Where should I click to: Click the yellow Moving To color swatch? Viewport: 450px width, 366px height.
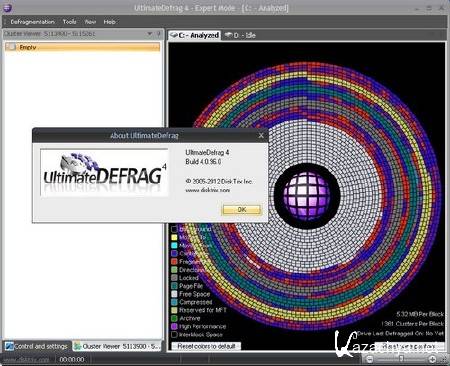point(174,237)
